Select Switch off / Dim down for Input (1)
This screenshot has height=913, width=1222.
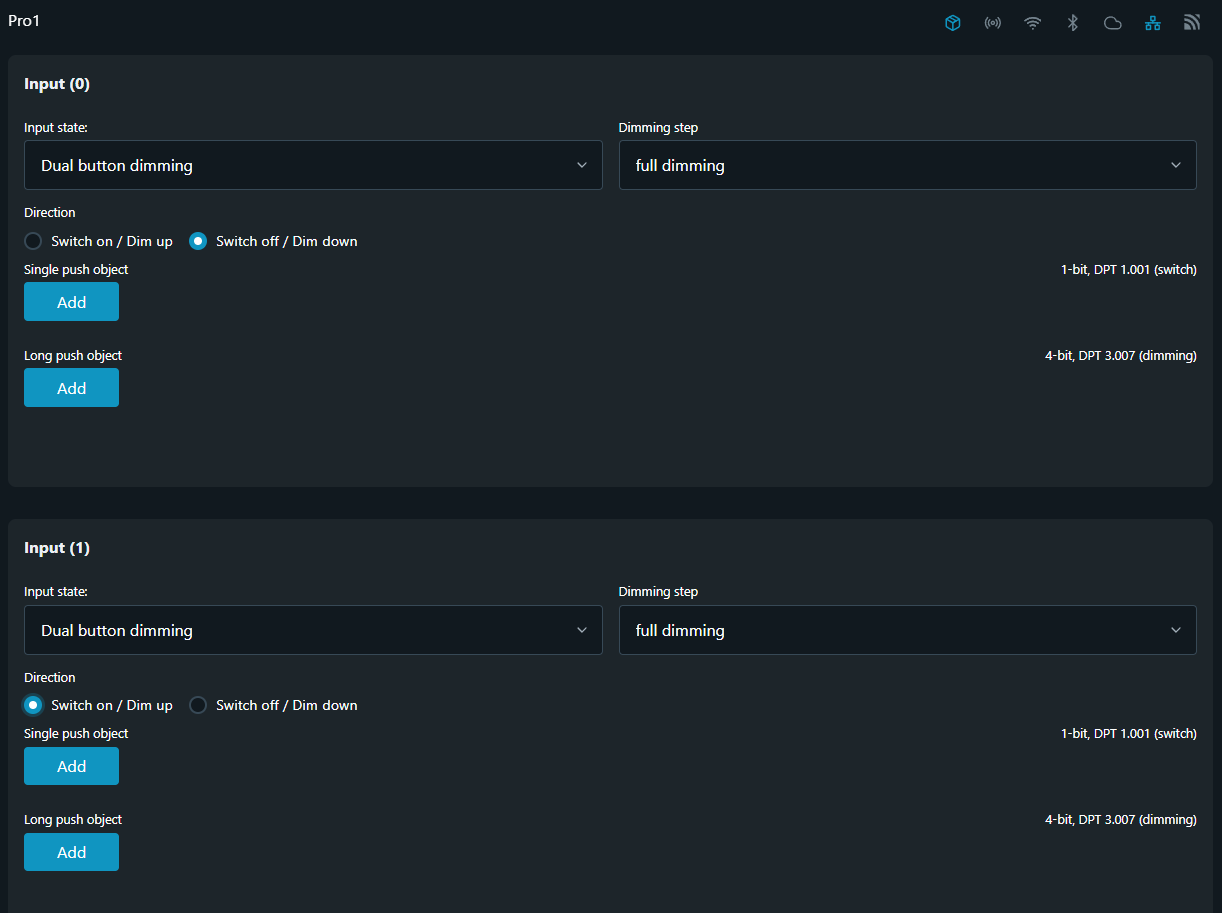tap(198, 705)
